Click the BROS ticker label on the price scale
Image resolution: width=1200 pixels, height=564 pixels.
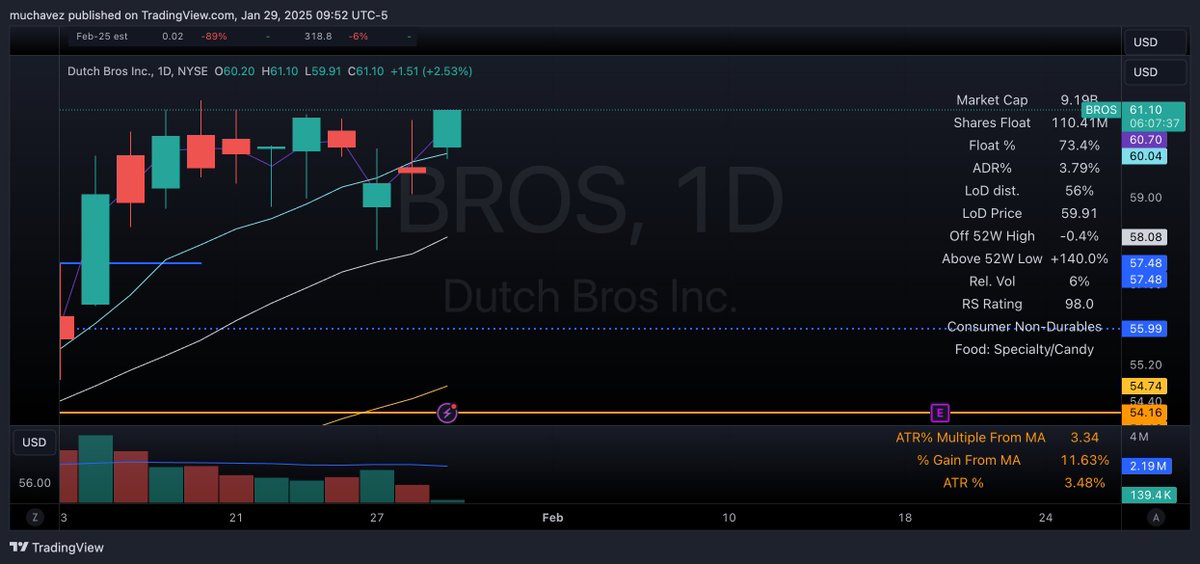1101,110
